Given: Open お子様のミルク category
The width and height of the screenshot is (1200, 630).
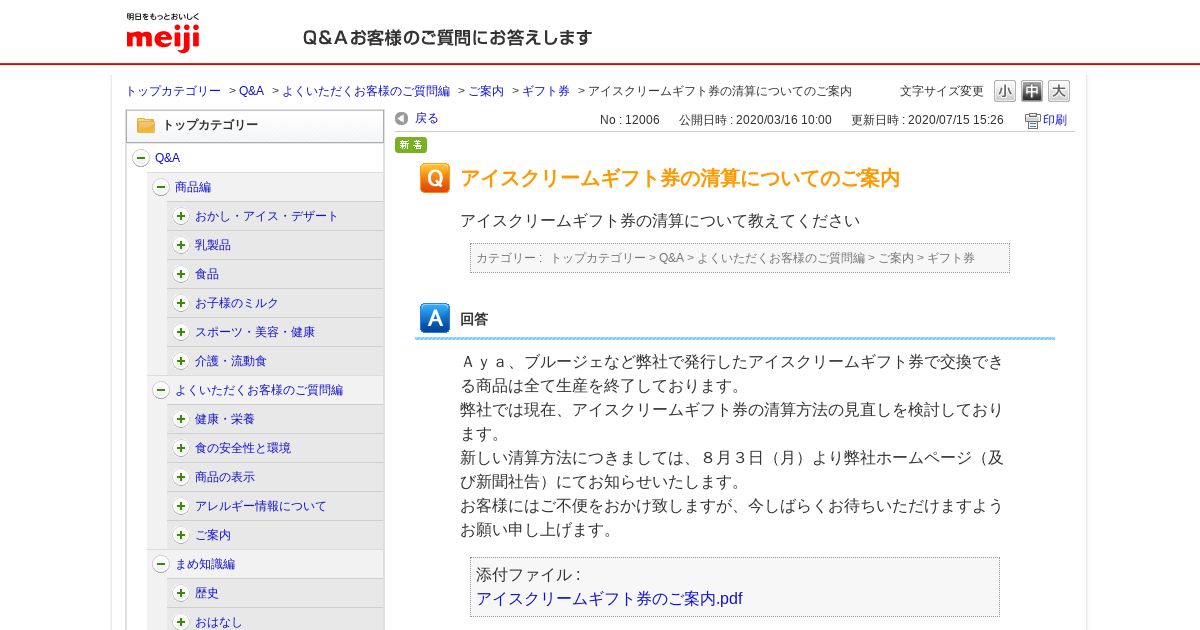Looking at the screenshot, I should [x=237, y=303].
